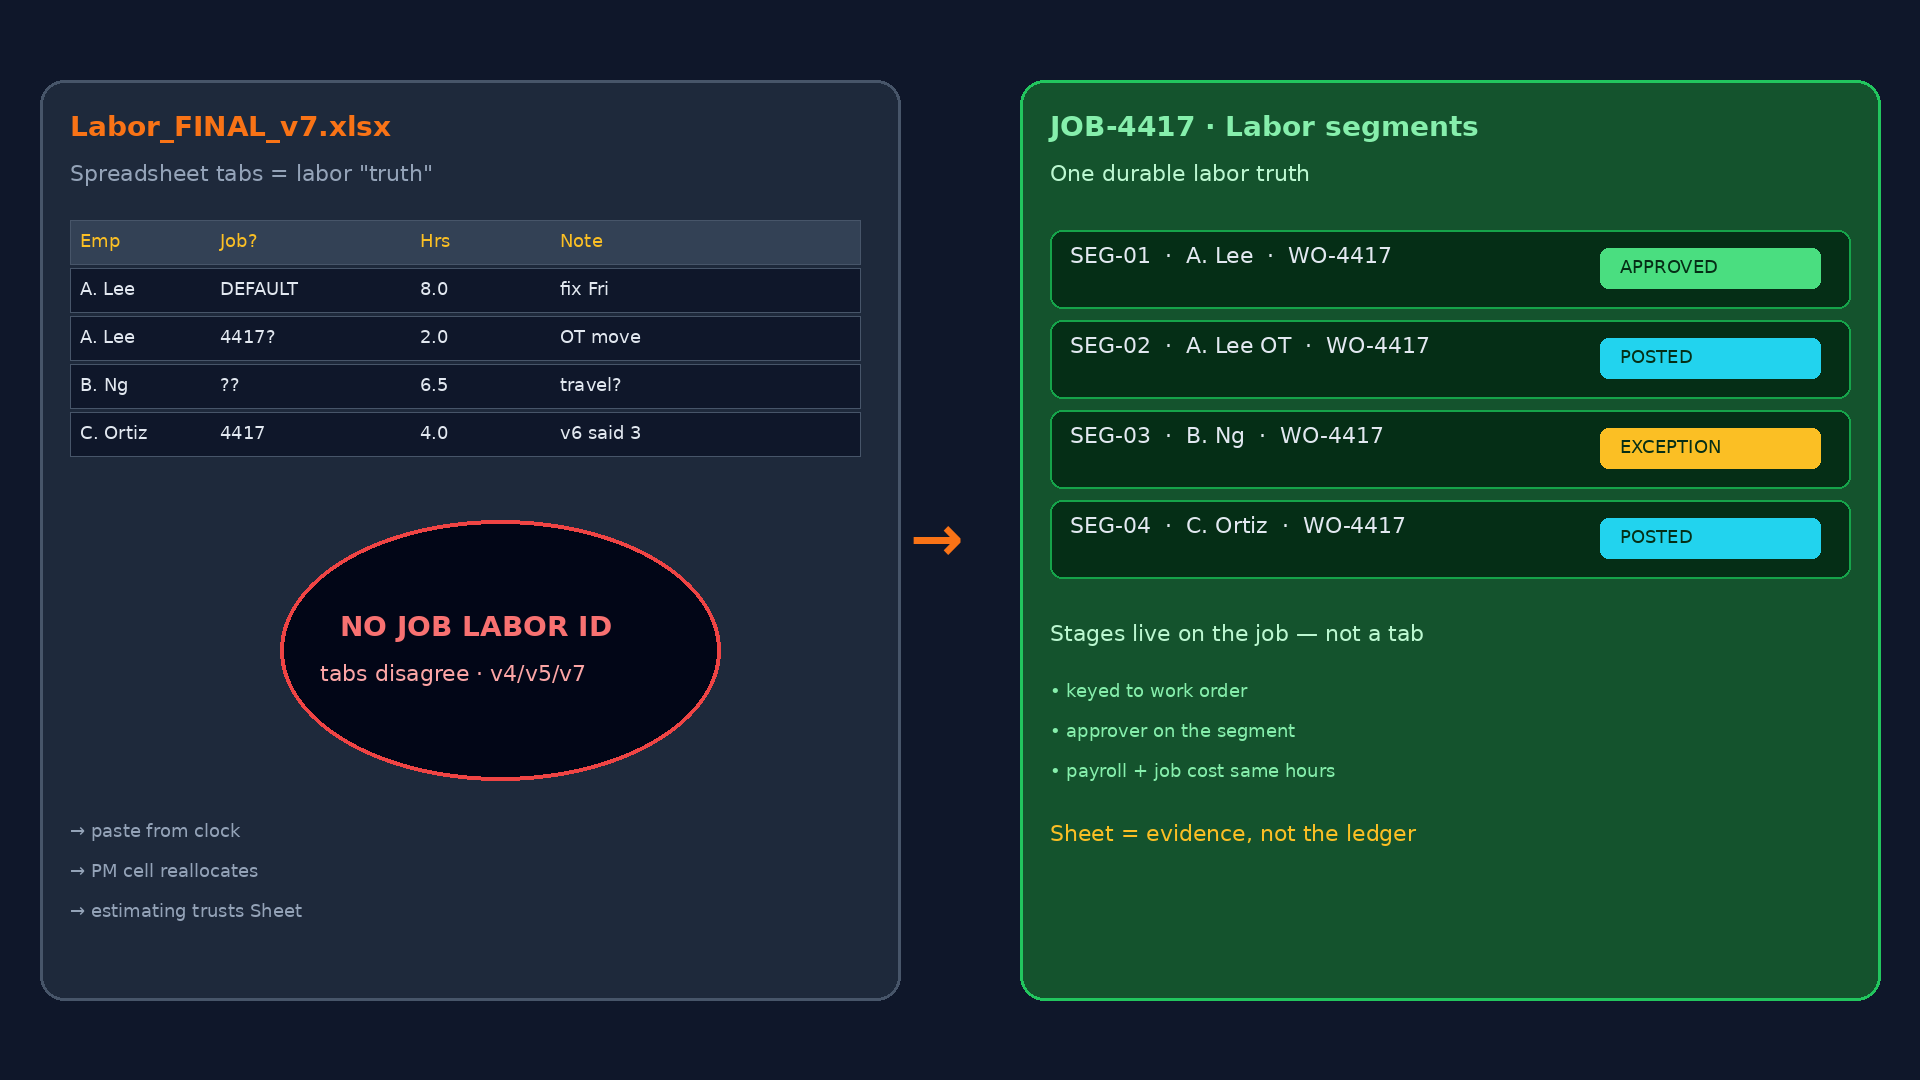Click the POSTED badge on SEG-04
This screenshot has width=1920, height=1080.
click(1710, 538)
